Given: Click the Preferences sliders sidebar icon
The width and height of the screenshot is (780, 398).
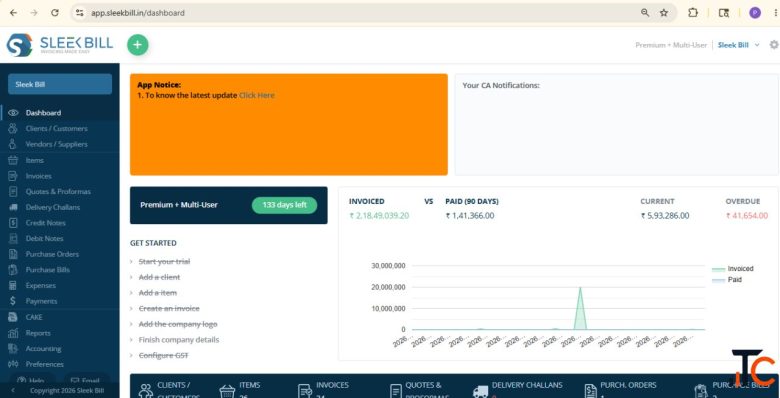Looking at the screenshot, I should click(13, 364).
